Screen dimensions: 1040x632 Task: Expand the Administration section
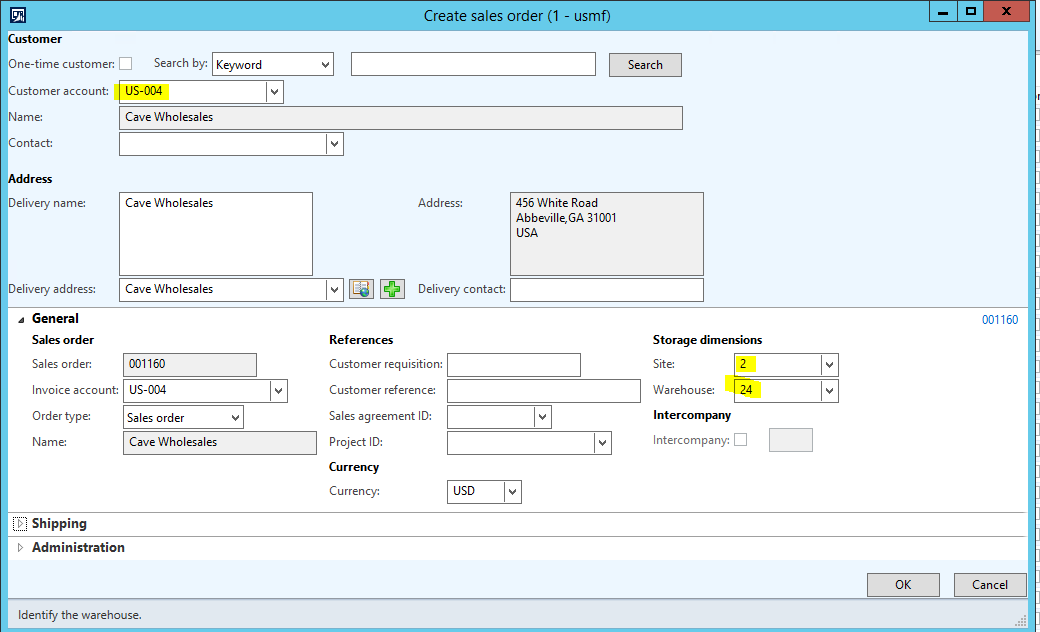pos(21,548)
